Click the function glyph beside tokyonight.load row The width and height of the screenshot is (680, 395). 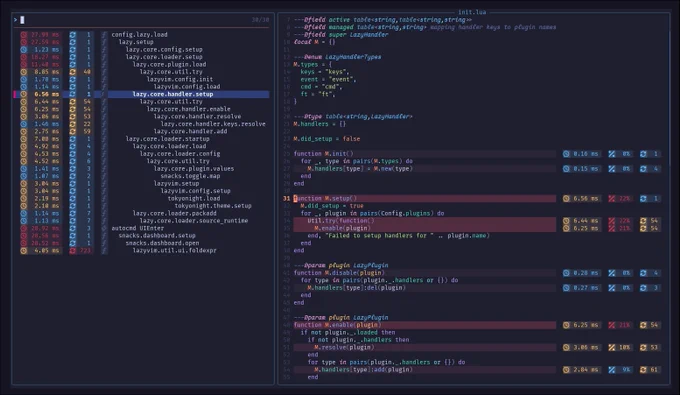pos(104,198)
